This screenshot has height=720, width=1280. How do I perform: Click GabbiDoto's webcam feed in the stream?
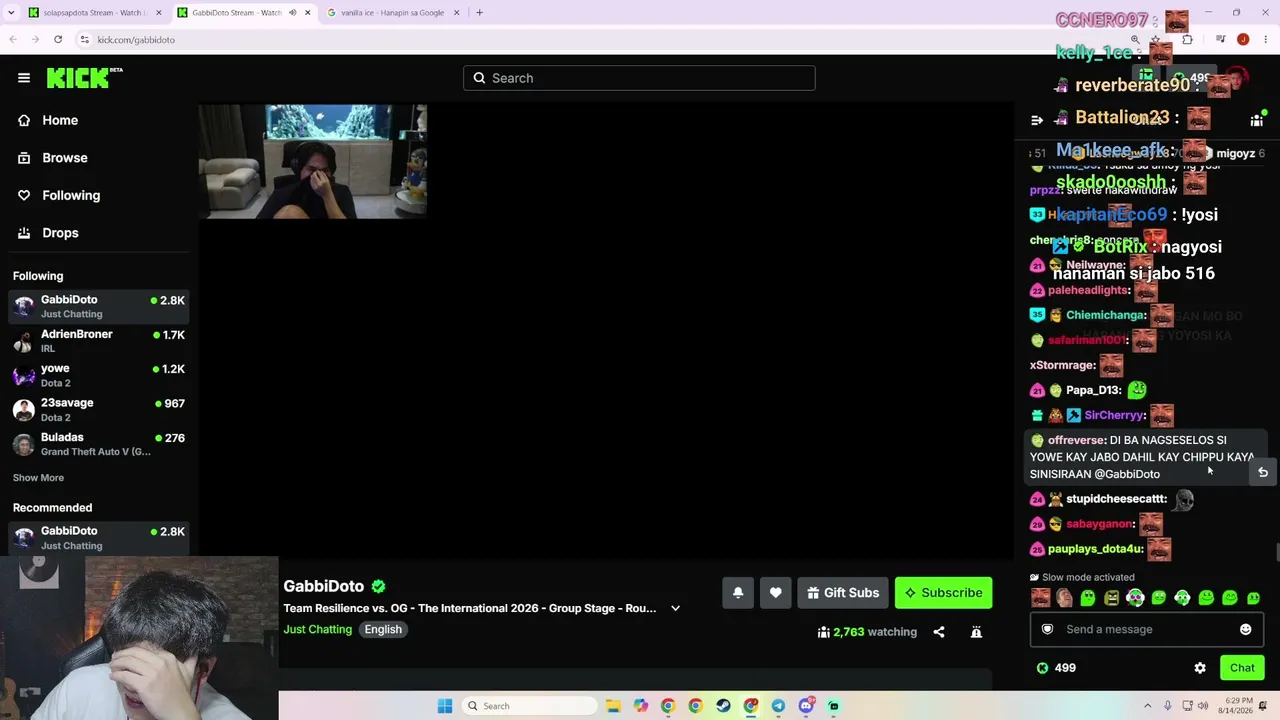[x=312, y=161]
